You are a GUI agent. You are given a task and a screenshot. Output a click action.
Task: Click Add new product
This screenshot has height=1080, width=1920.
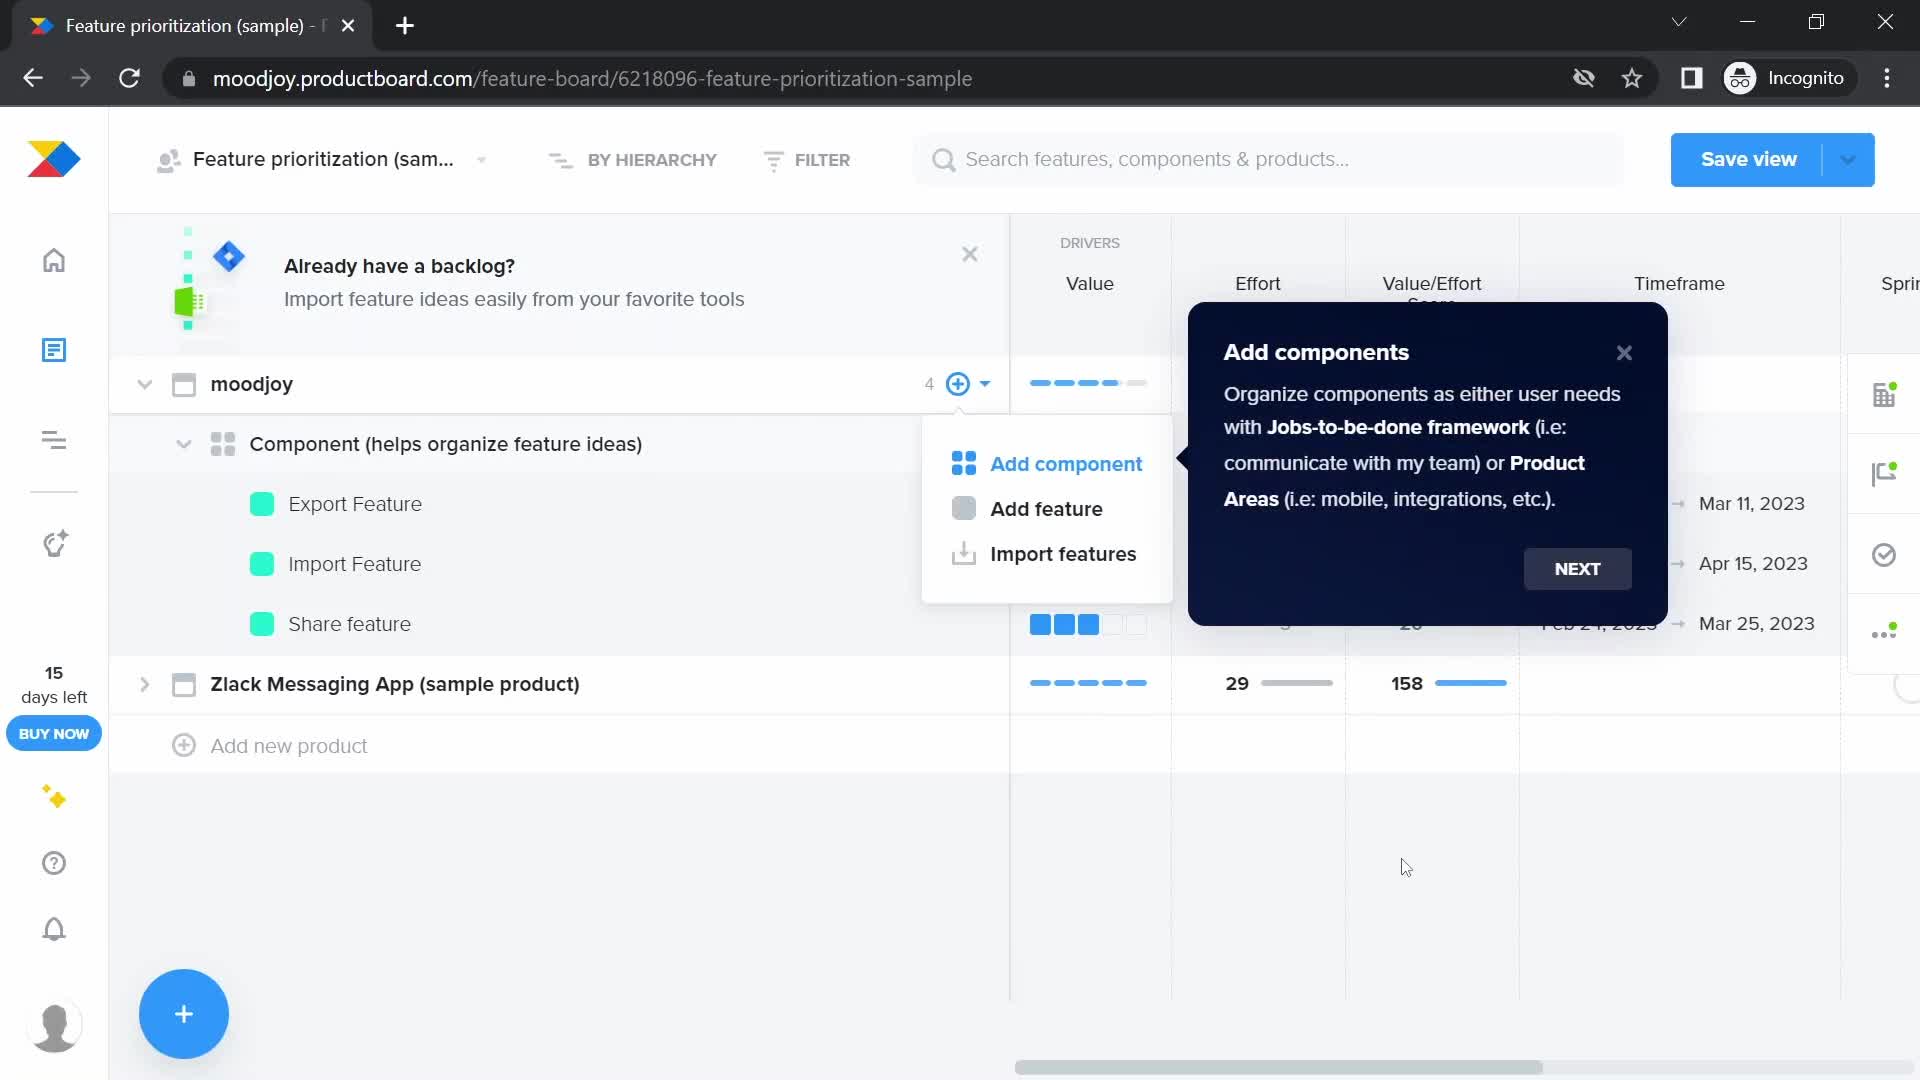289,746
